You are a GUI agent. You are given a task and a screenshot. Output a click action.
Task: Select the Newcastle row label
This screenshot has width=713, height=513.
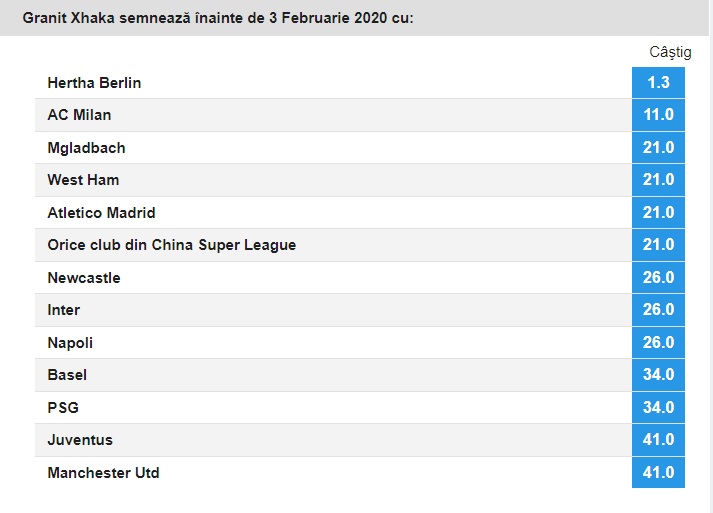pyautogui.click(x=84, y=278)
